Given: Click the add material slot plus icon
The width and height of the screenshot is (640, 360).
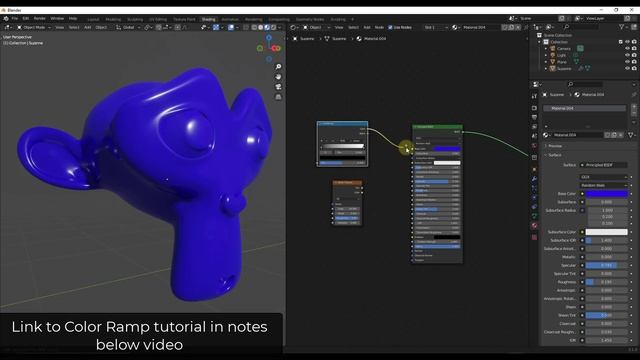Looking at the screenshot, I should pyautogui.click(x=634, y=107).
